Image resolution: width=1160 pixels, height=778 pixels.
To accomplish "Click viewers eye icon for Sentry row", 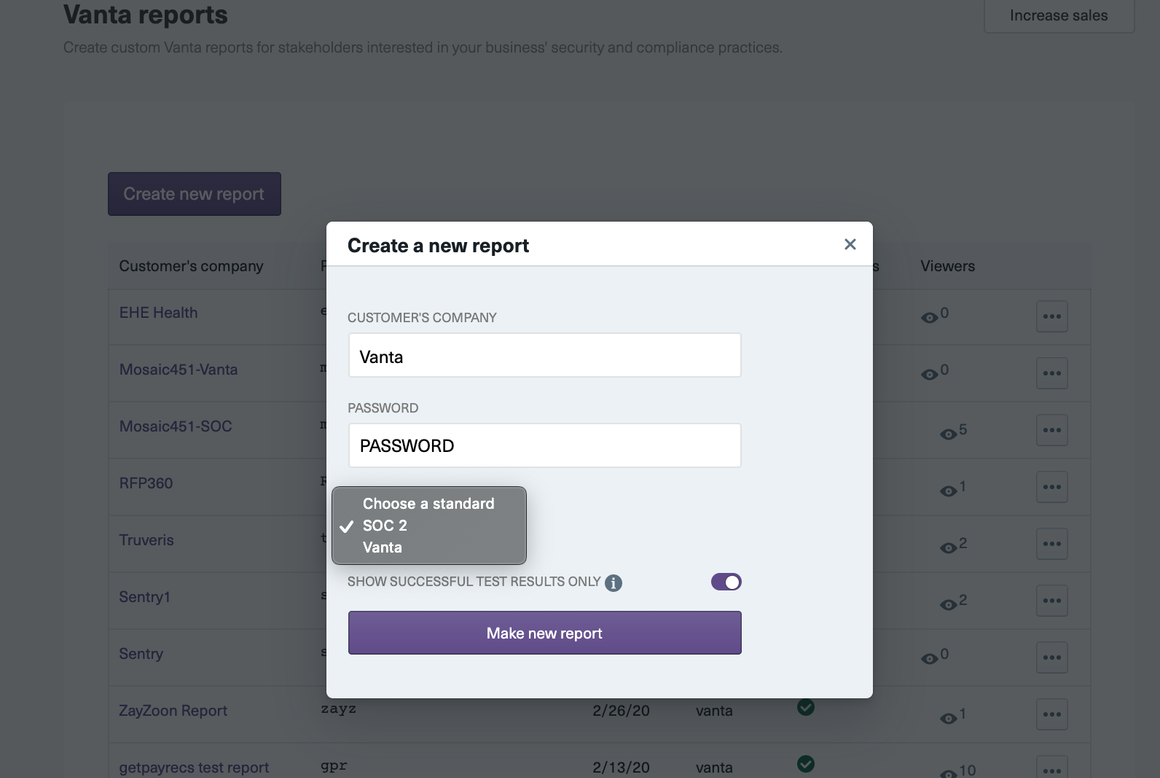I will [x=929, y=659].
